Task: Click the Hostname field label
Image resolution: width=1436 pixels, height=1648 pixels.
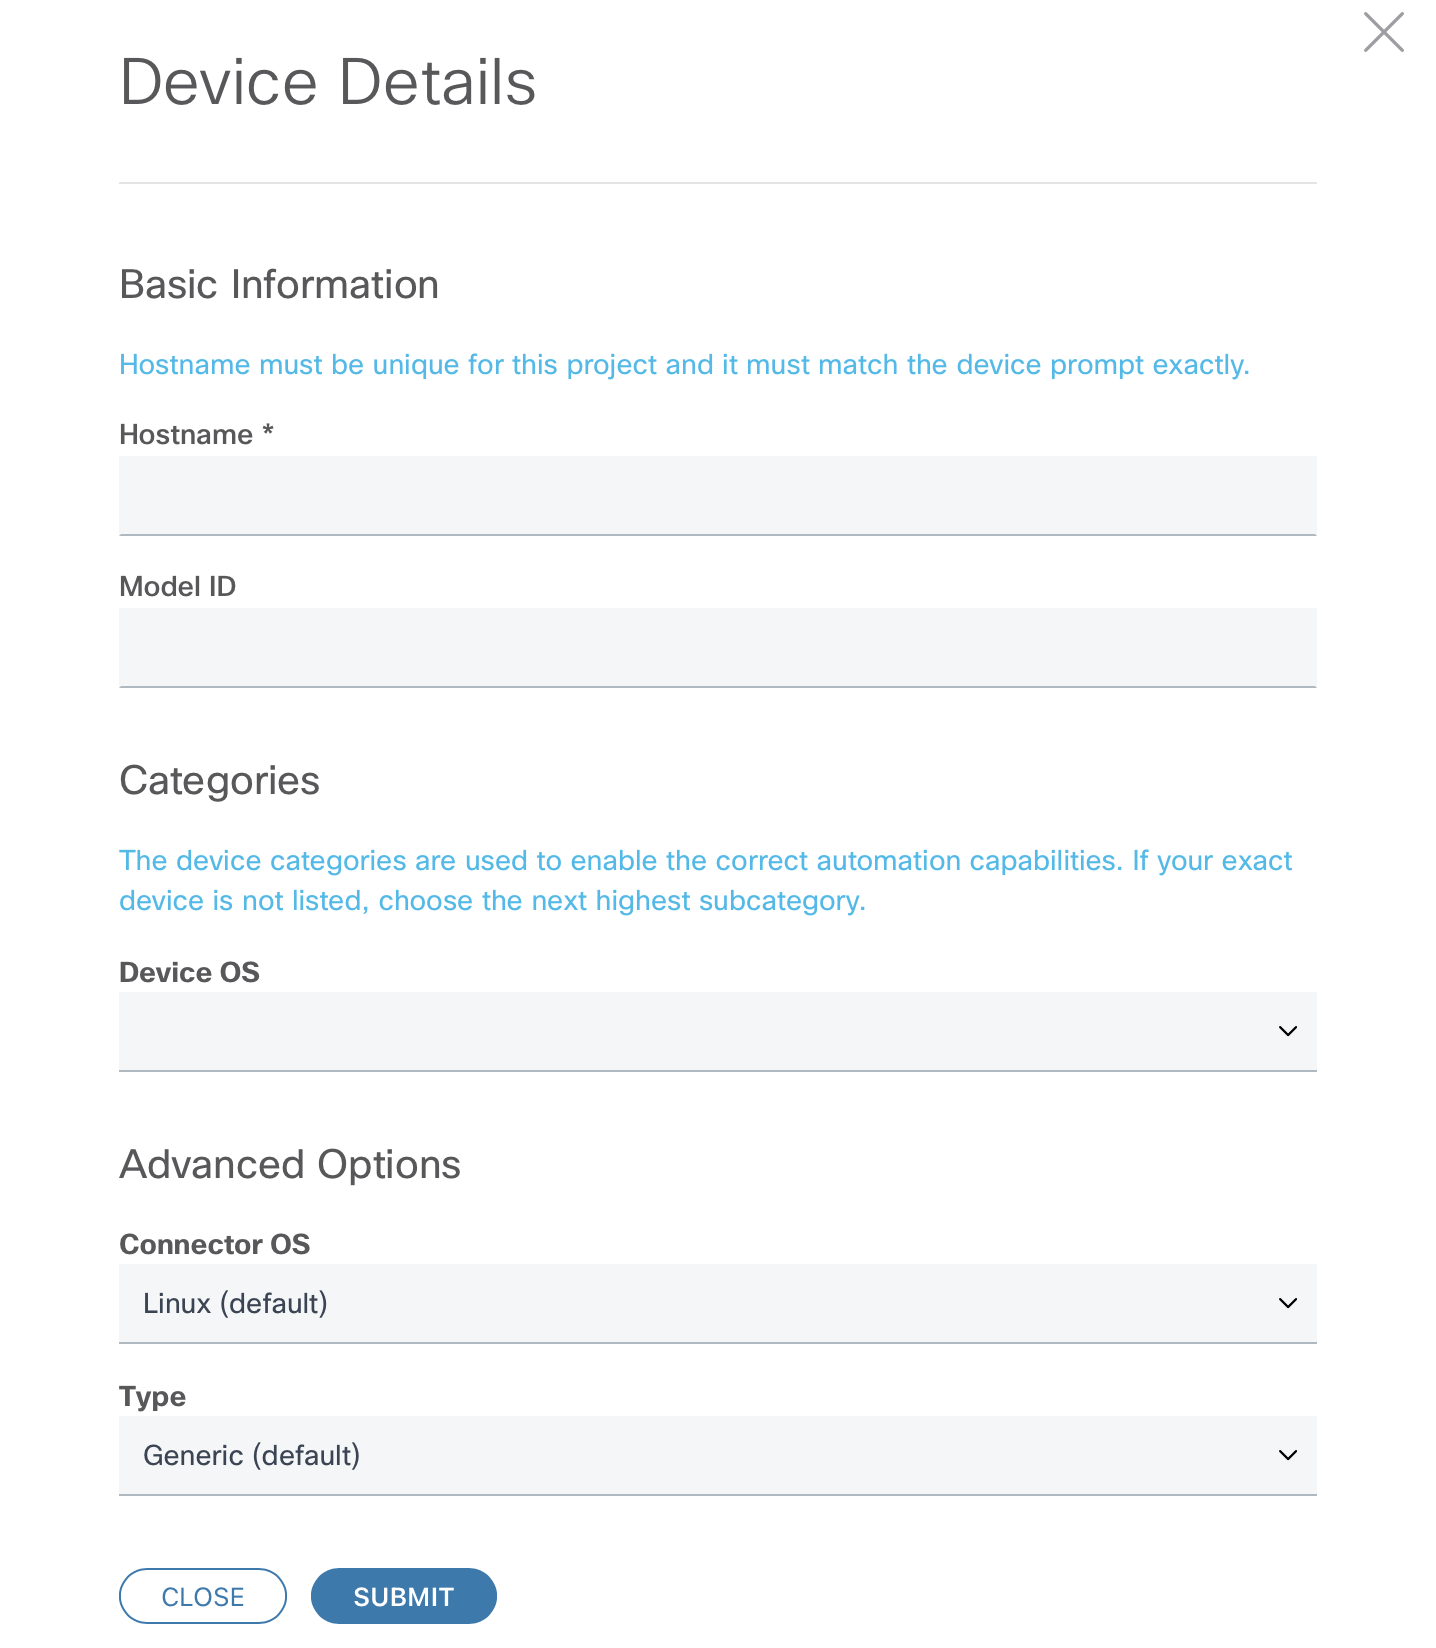Action: click(x=186, y=435)
